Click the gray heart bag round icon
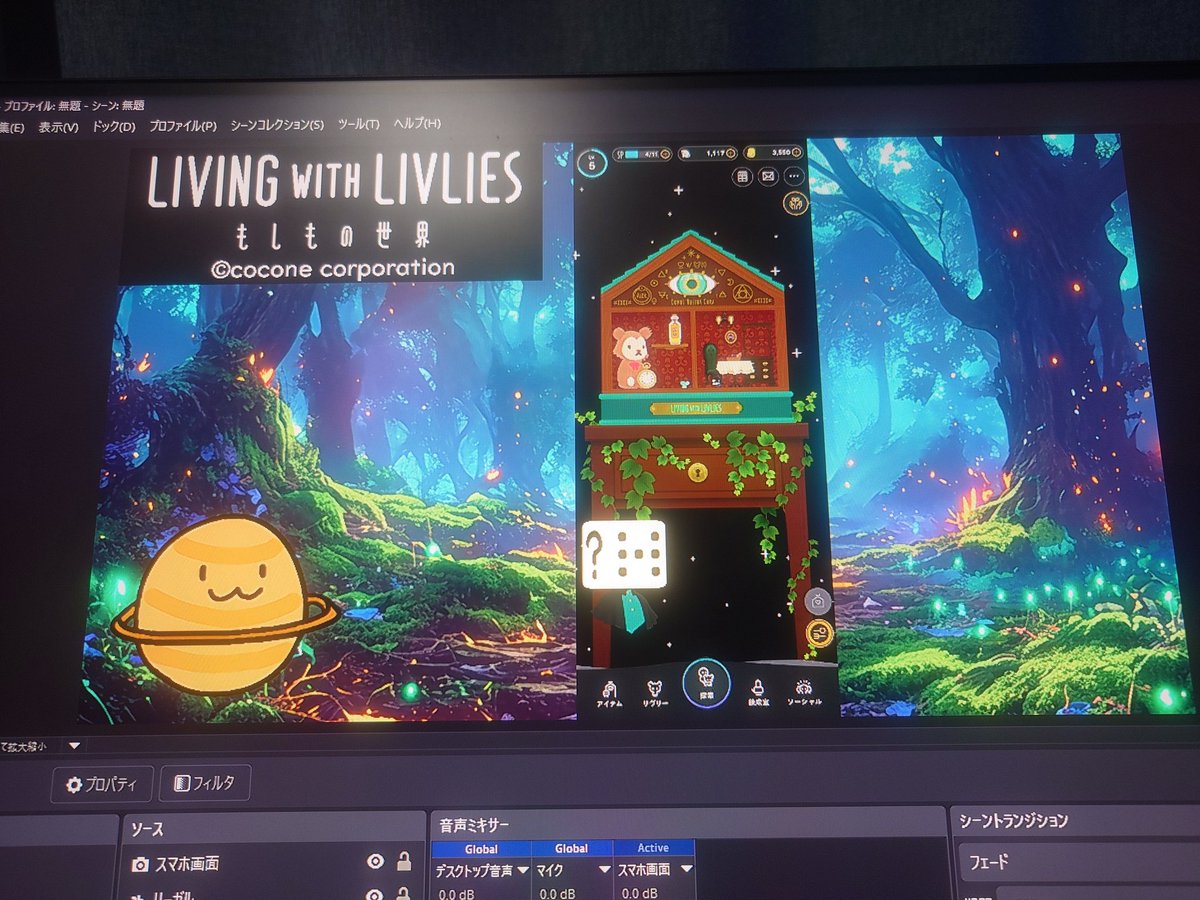The width and height of the screenshot is (1200, 900). (818, 601)
